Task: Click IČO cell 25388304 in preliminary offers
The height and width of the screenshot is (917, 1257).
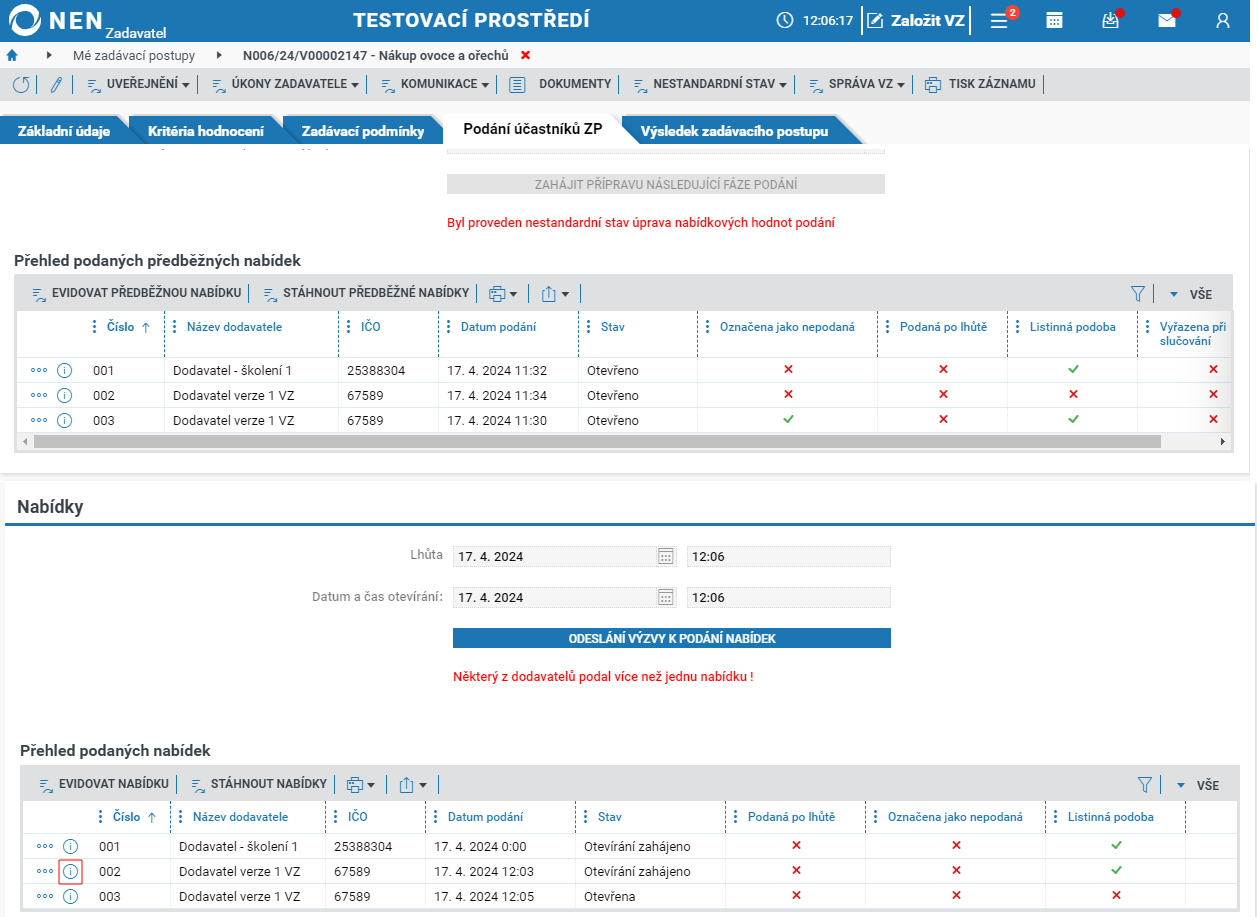Action: click(x=377, y=370)
